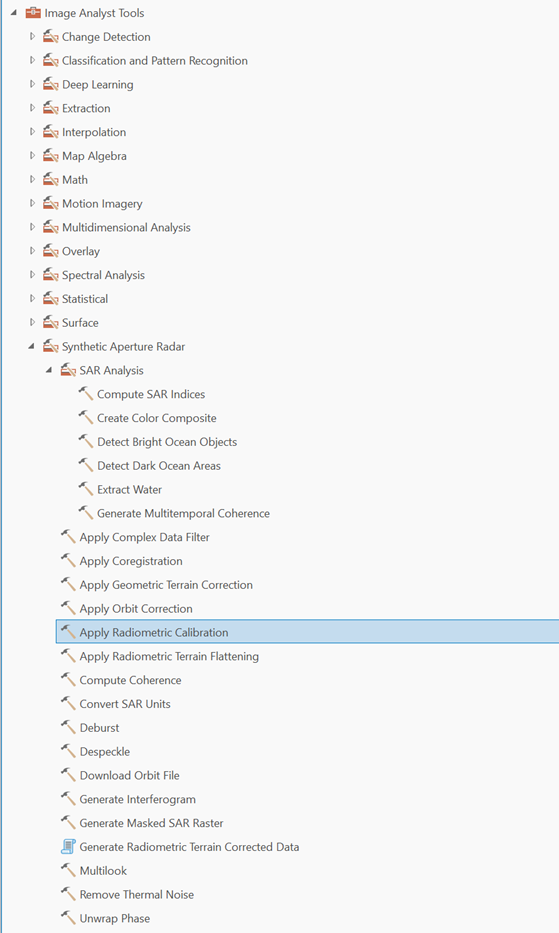559x933 pixels.
Task: Click the SAR Analysis toolset icon
Action: 68,370
